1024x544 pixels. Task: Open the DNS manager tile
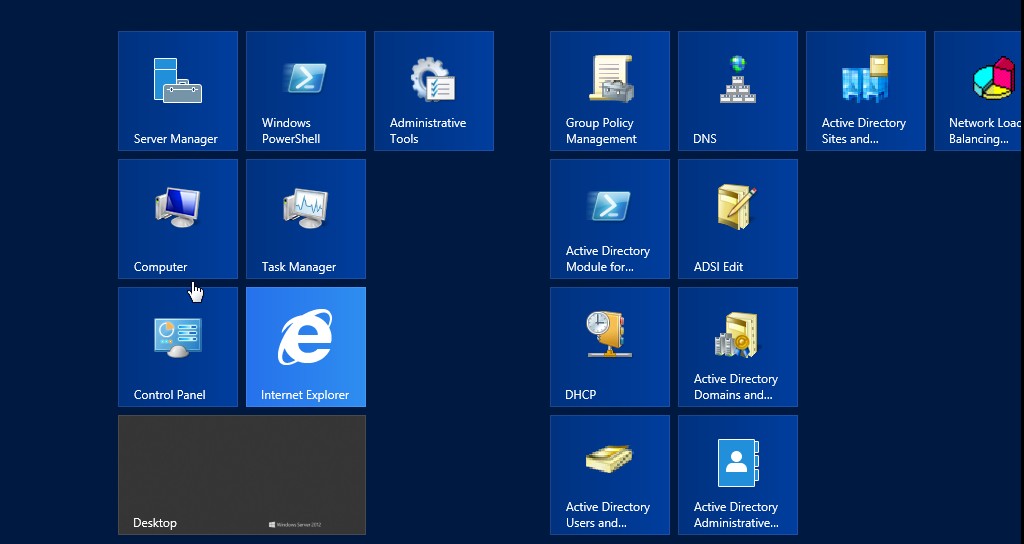click(x=738, y=91)
